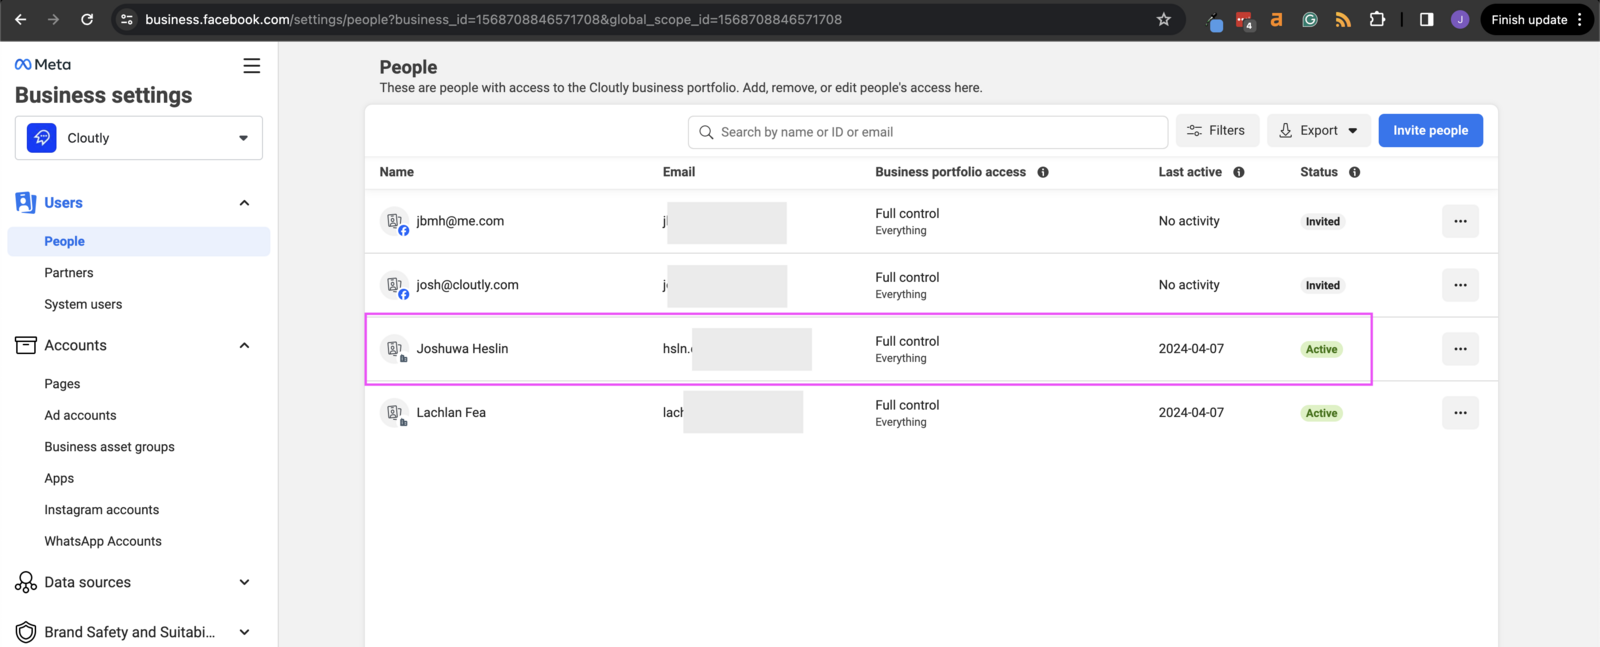Collapse the Users section
1600x647 pixels.
coord(244,203)
